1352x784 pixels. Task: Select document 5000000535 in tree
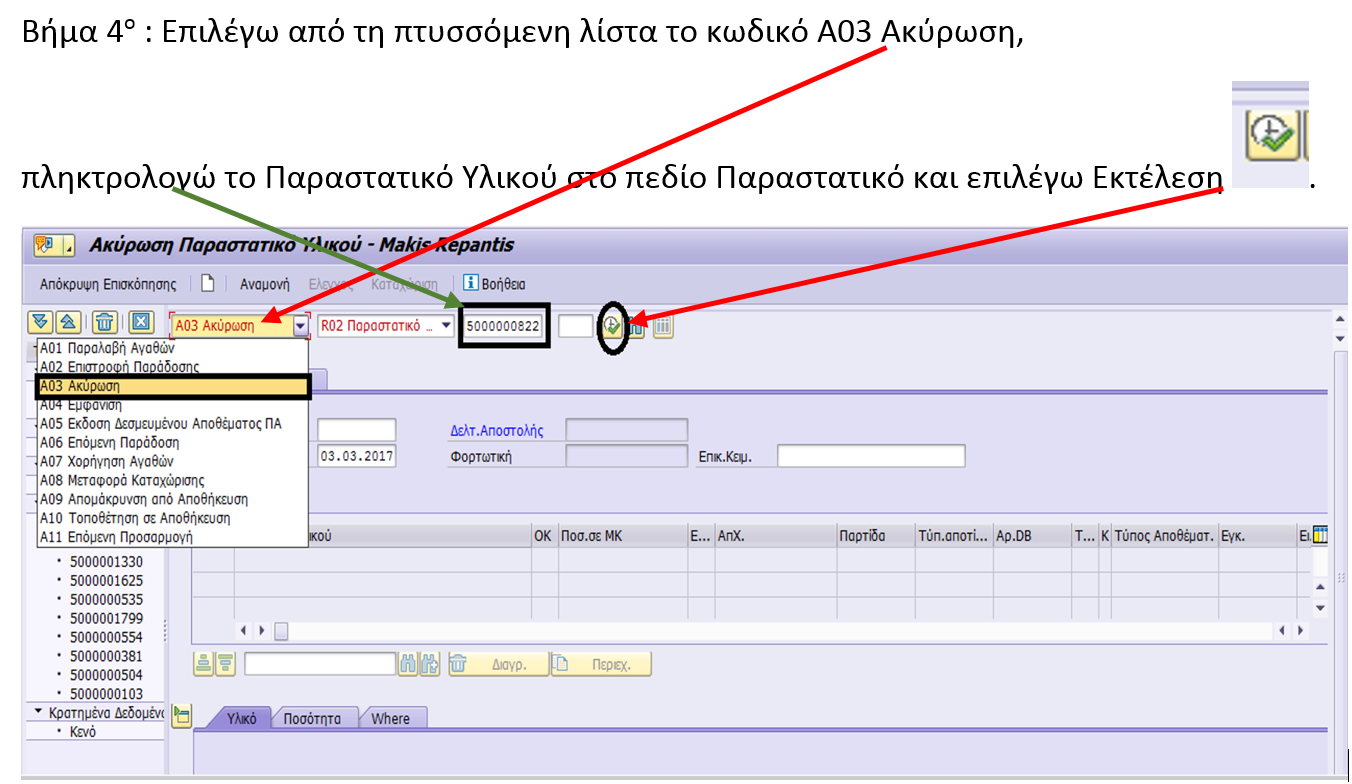pos(106,599)
